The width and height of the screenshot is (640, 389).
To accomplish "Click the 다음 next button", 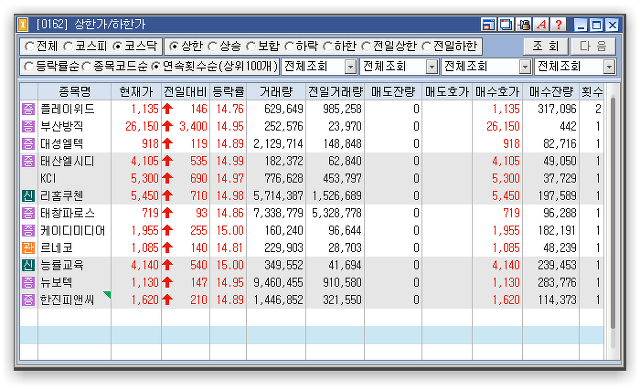I will 593,46.
